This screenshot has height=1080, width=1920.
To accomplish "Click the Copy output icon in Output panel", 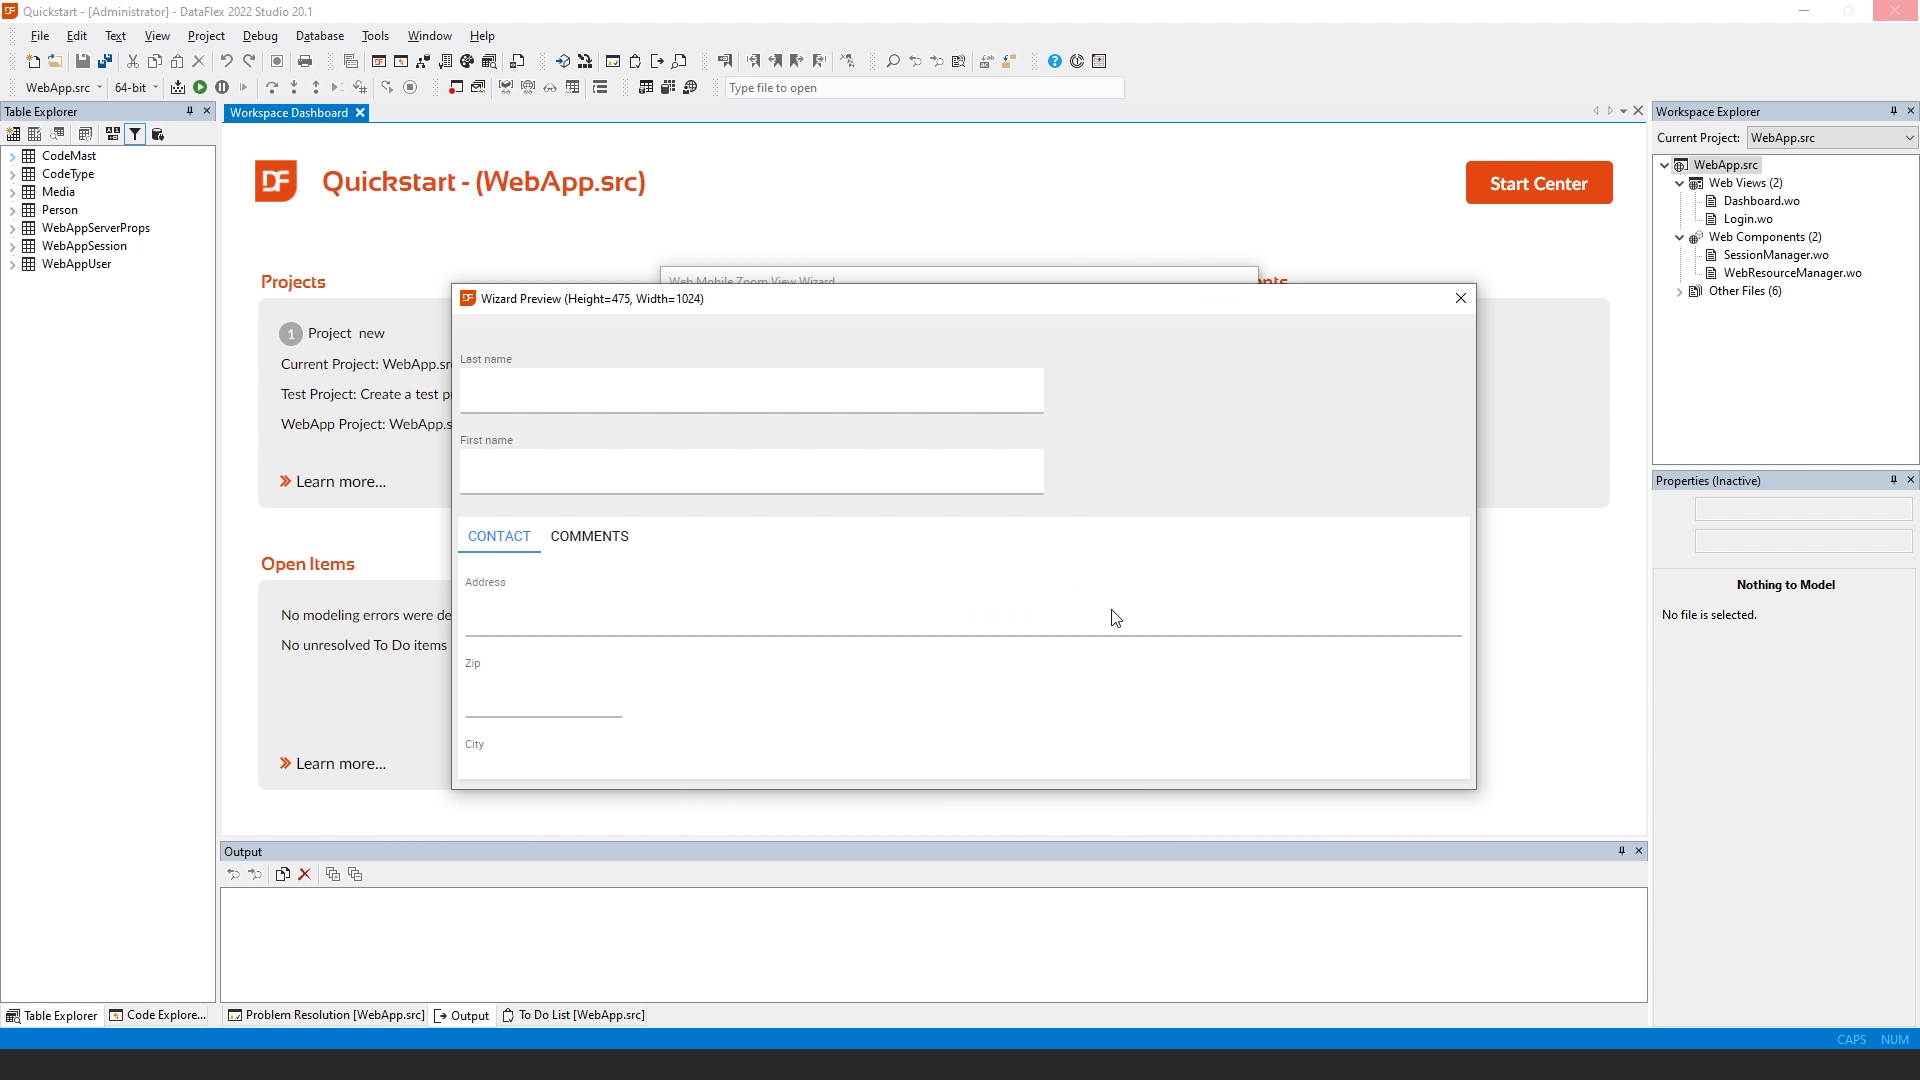I will click(283, 874).
